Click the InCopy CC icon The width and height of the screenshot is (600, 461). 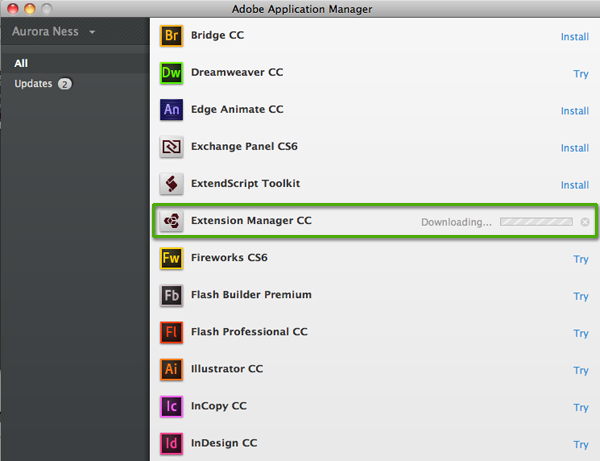click(x=171, y=407)
